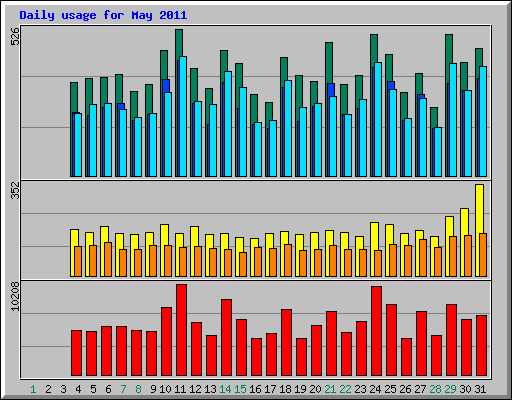
Task: Click day label 27
Action: tap(420, 389)
